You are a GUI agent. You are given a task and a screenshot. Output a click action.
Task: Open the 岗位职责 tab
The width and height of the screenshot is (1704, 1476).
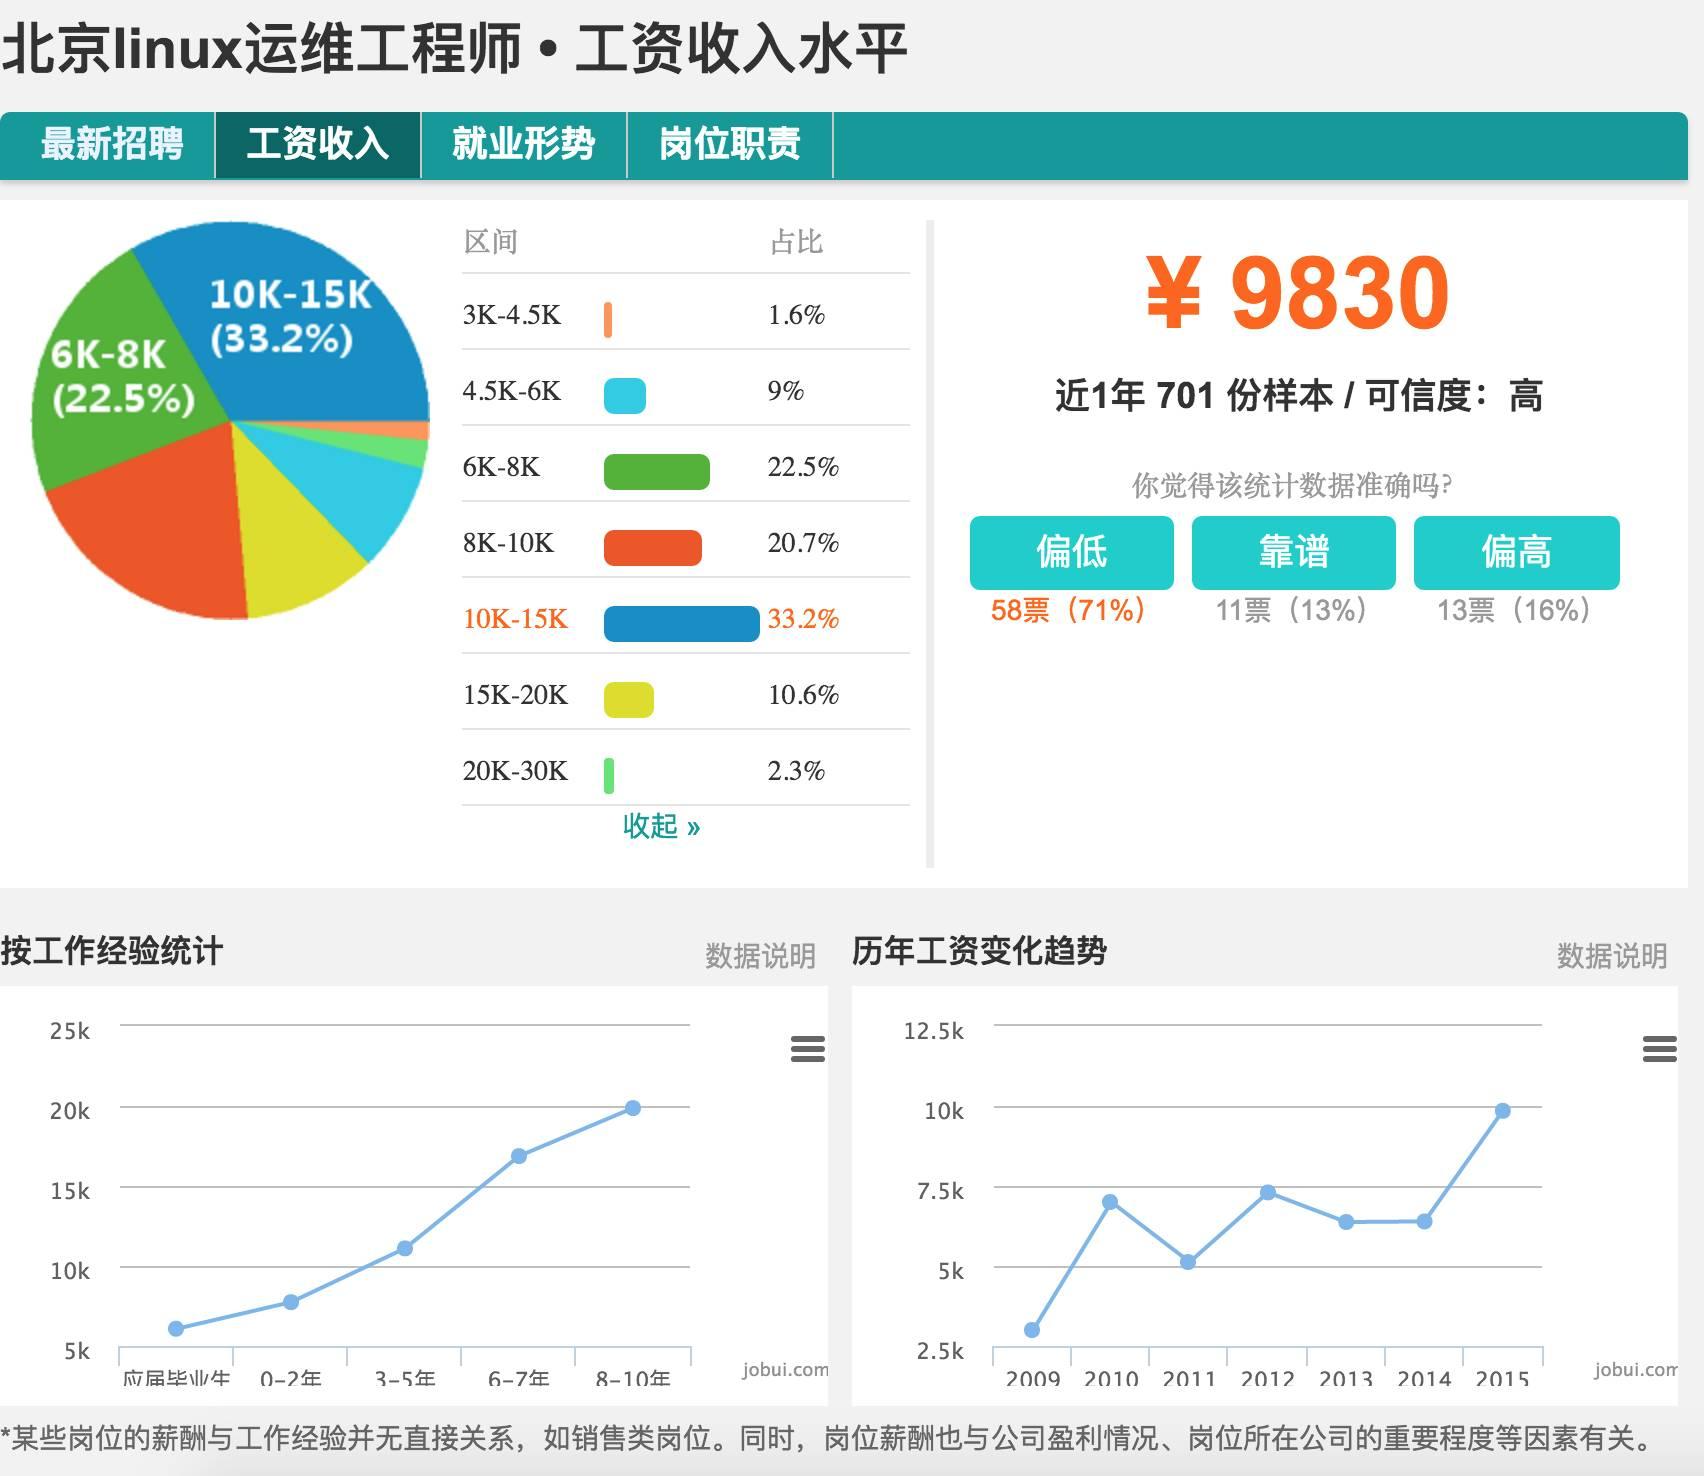click(x=730, y=145)
